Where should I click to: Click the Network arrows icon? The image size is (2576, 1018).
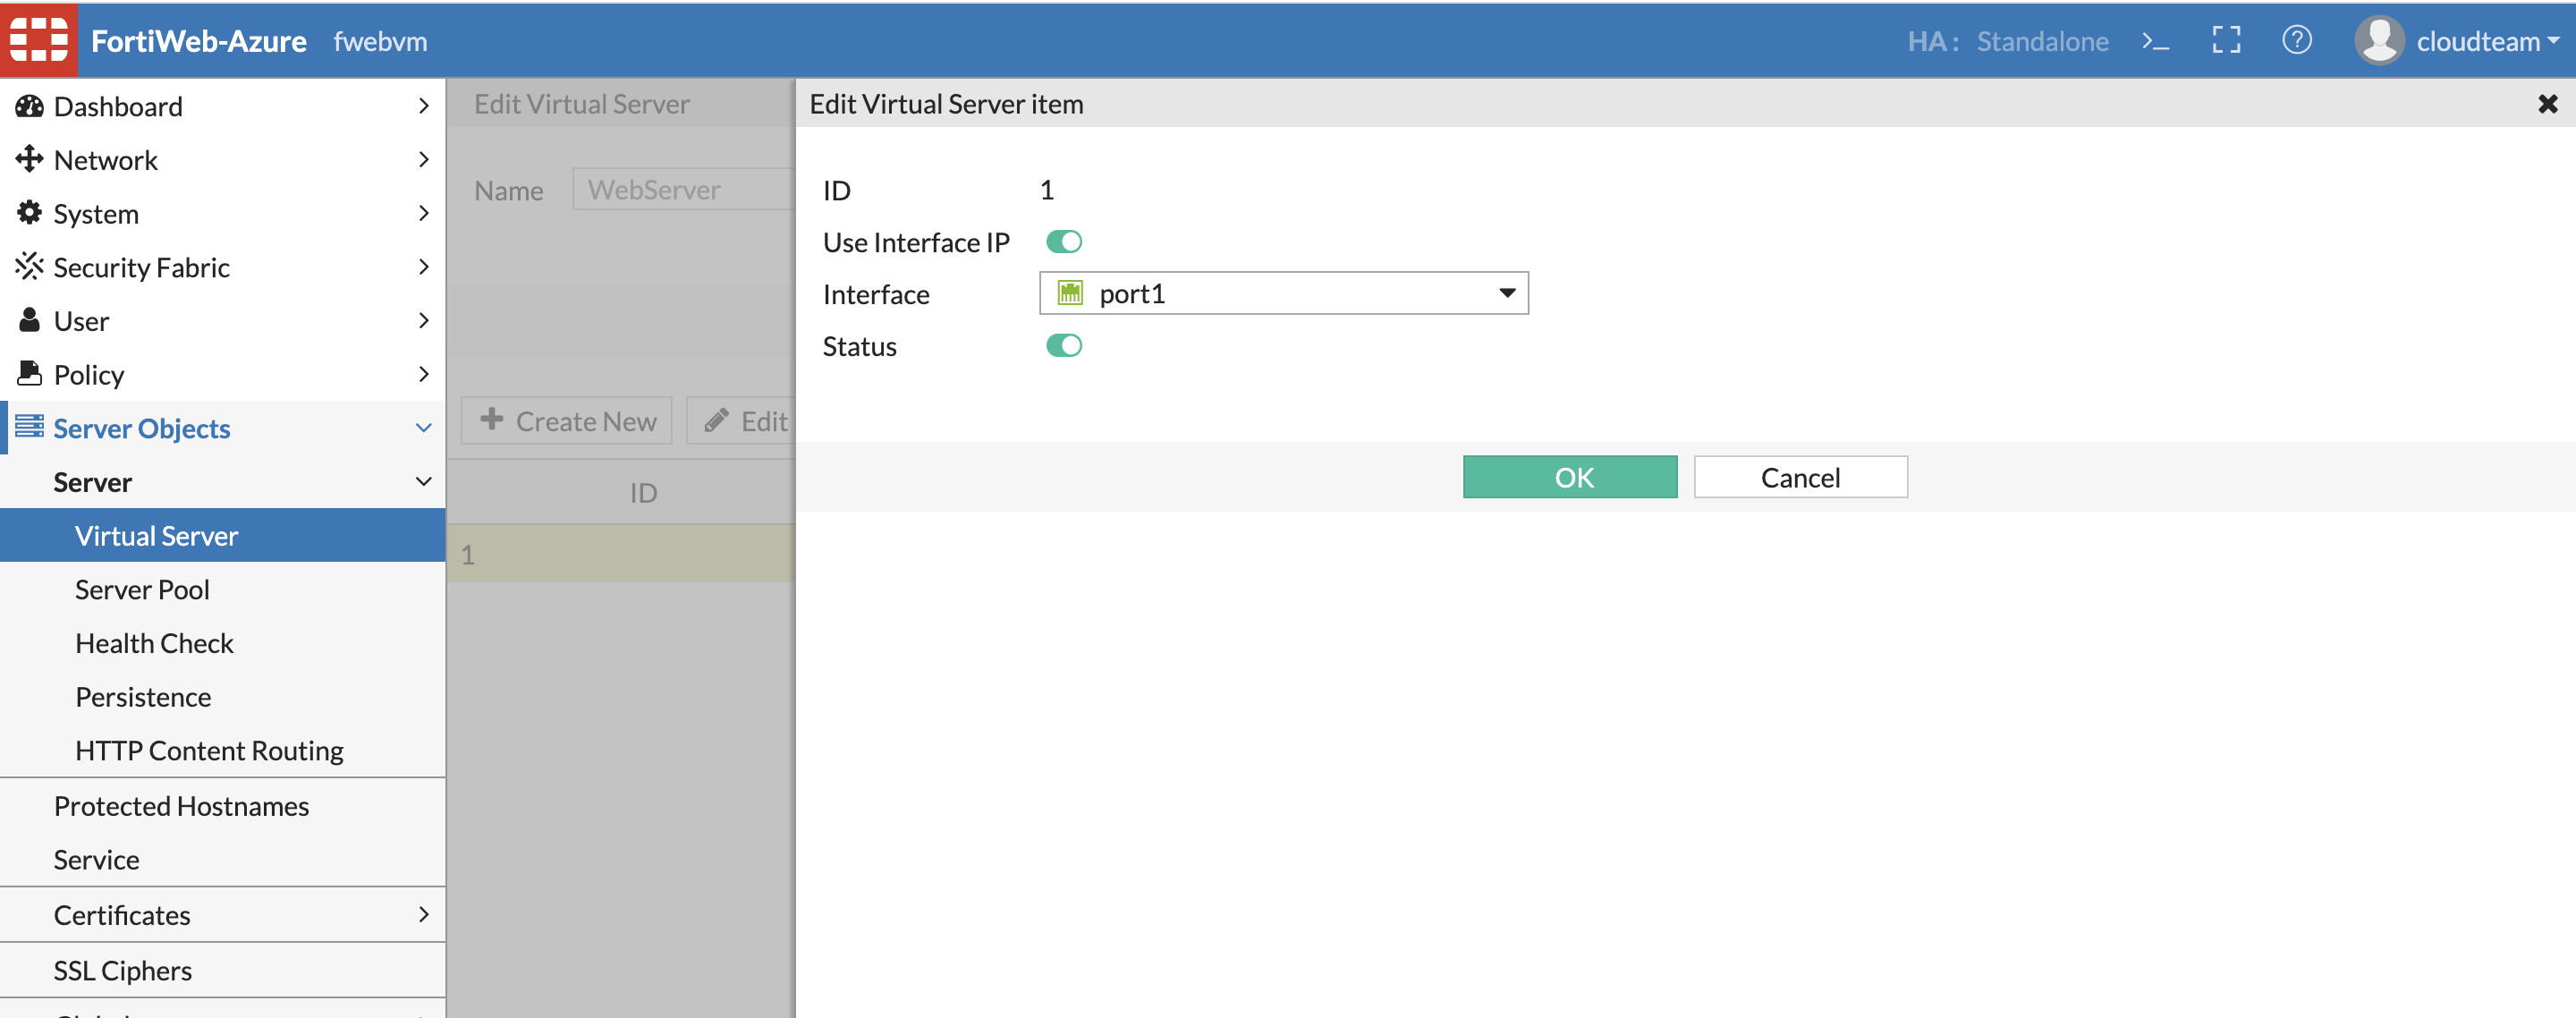pyautogui.click(x=29, y=159)
